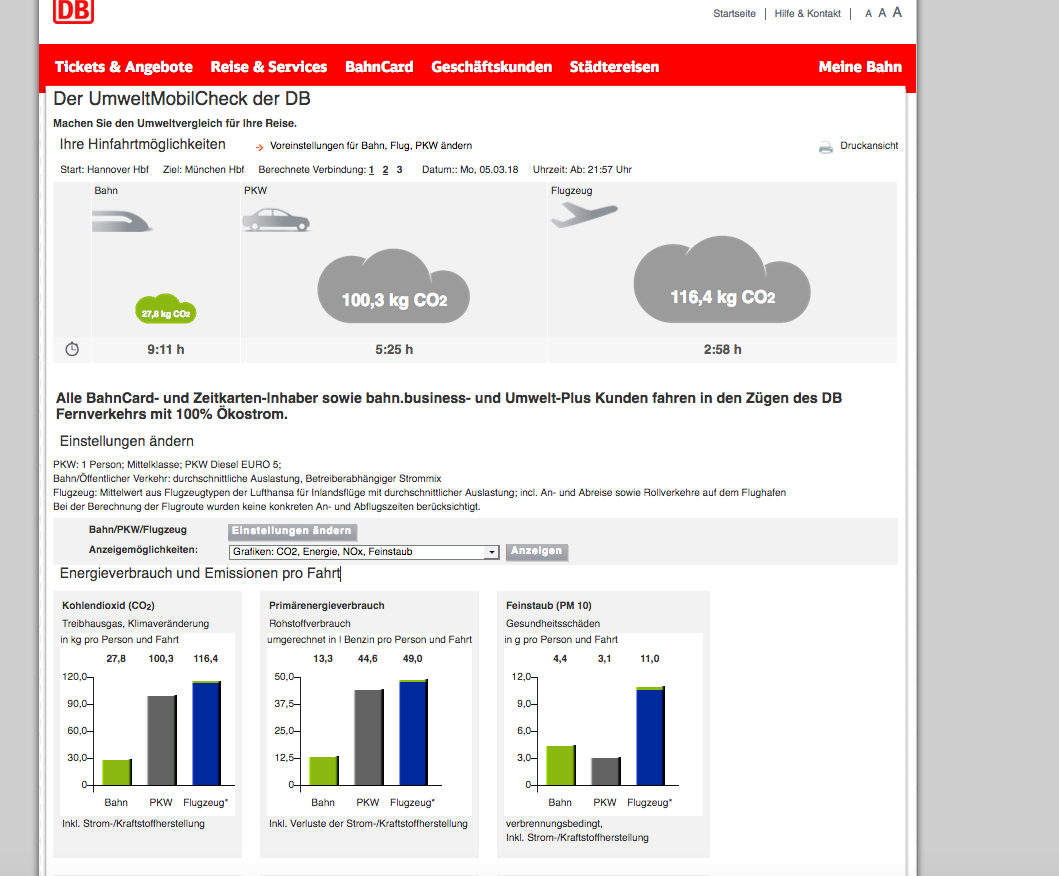Open the Geschäftskunden menu
The width and height of the screenshot is (1059, 876).
click(x=492, y=67)
